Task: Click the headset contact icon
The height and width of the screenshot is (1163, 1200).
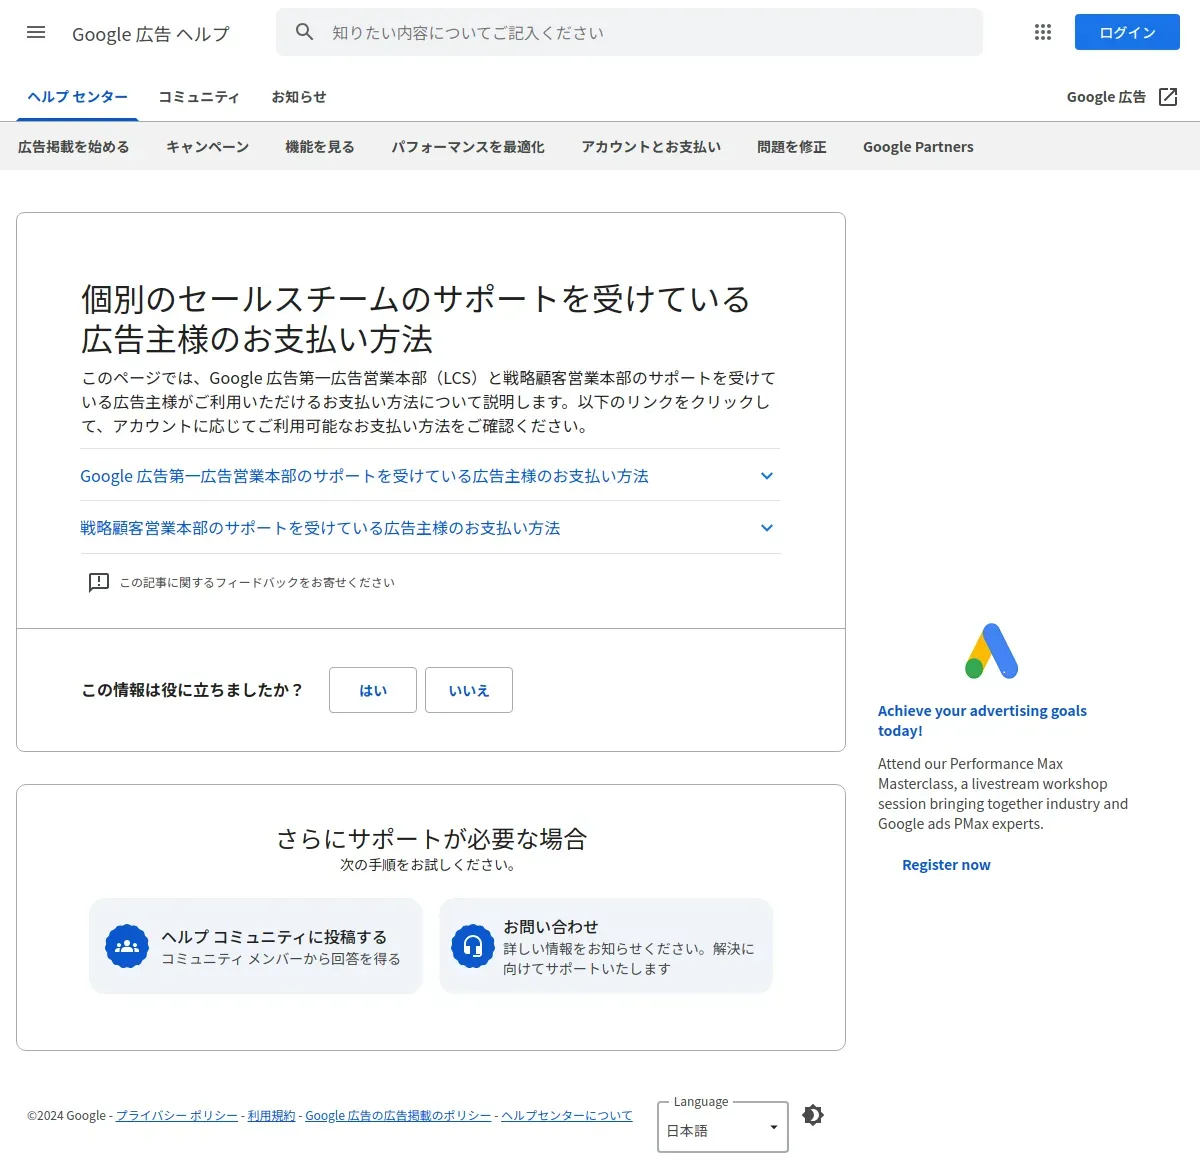Action: coord(473,946)
